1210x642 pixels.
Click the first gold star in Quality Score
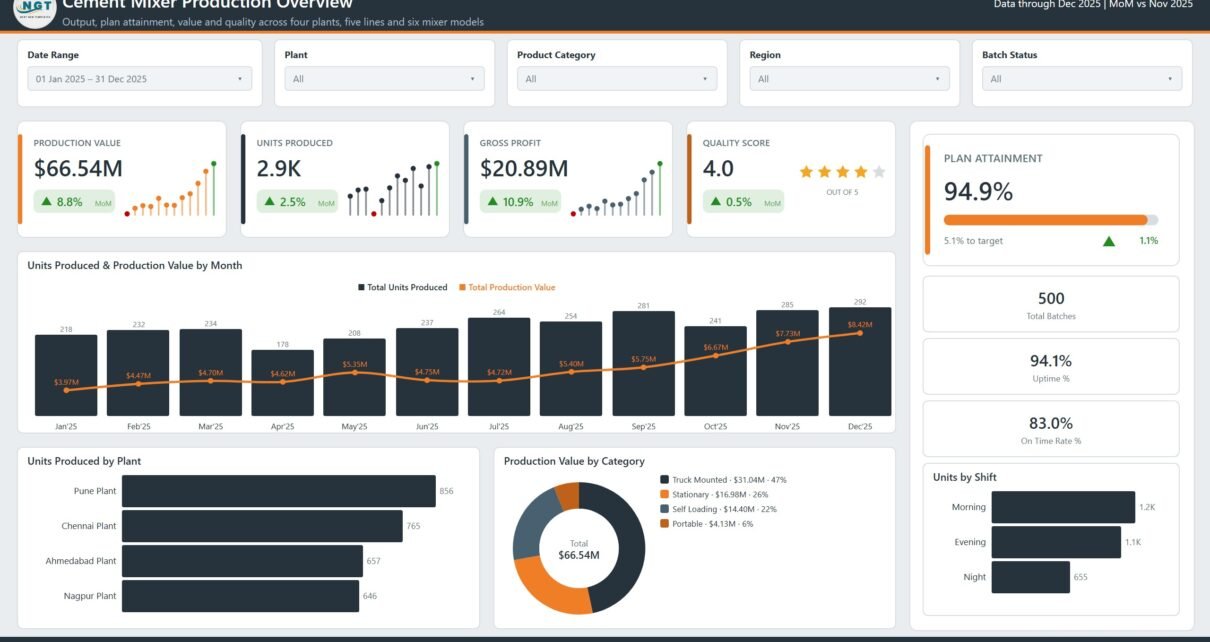pos(807,172)
